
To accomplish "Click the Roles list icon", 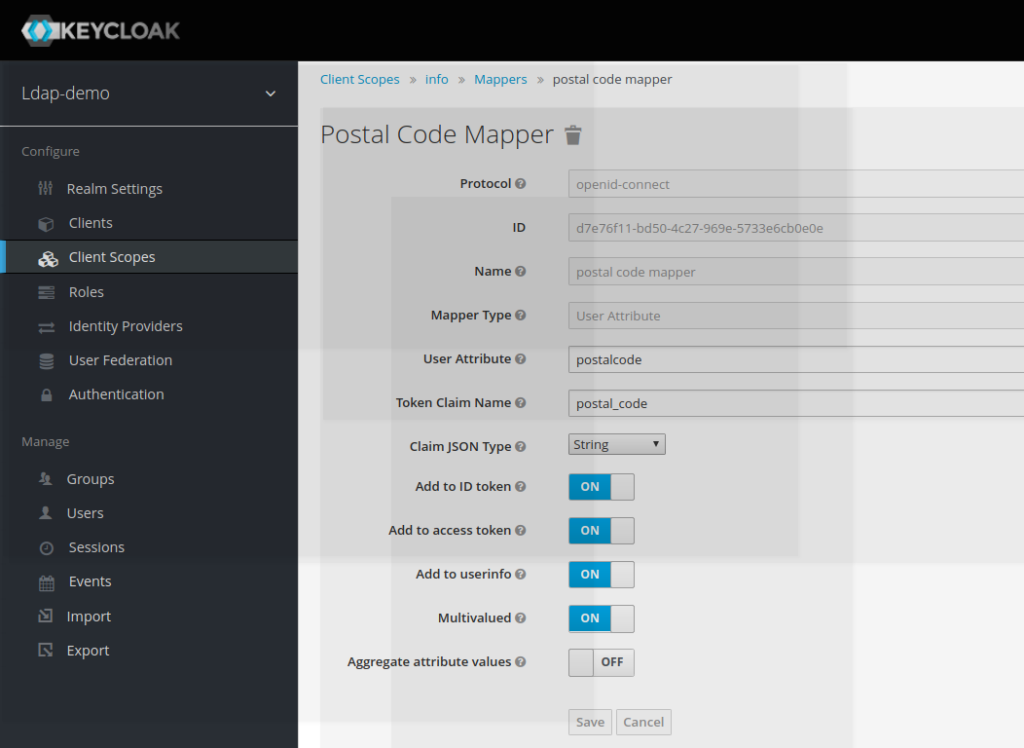I will [x=46, y=292].
